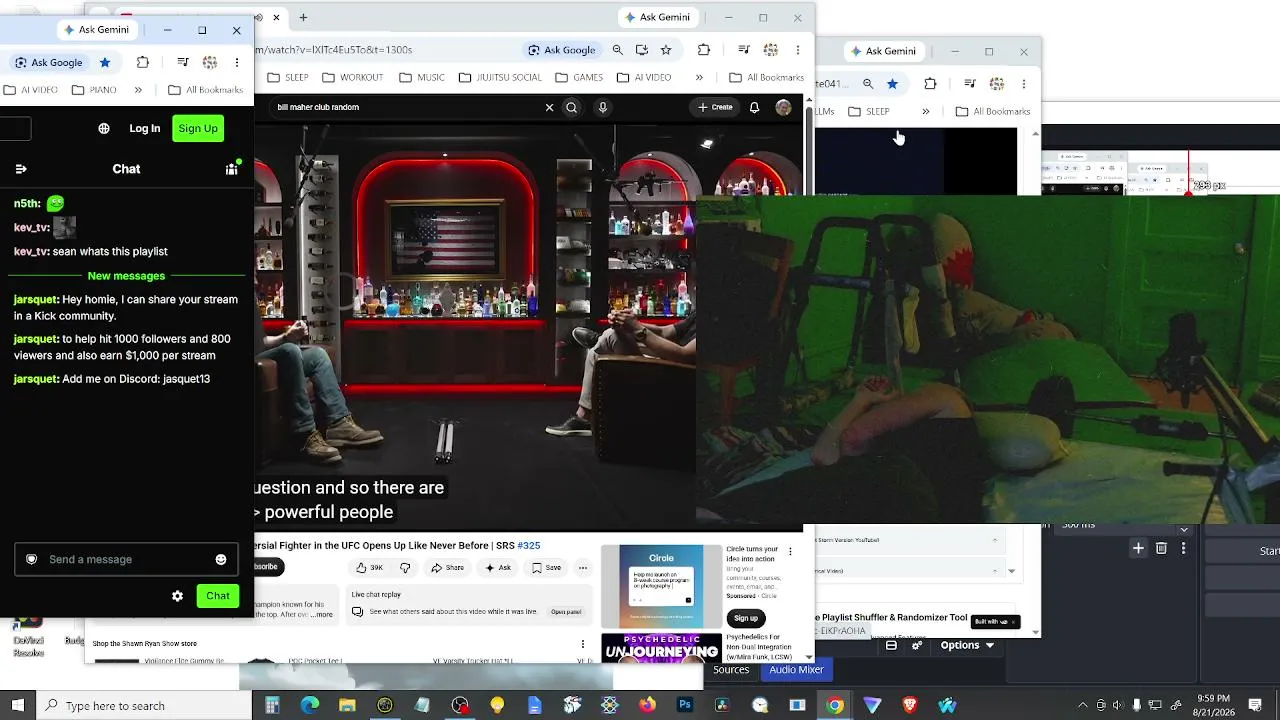Save the YouTube video to a playlist
Viewport: 1280px width, 720px height.
tap(547, 568)
